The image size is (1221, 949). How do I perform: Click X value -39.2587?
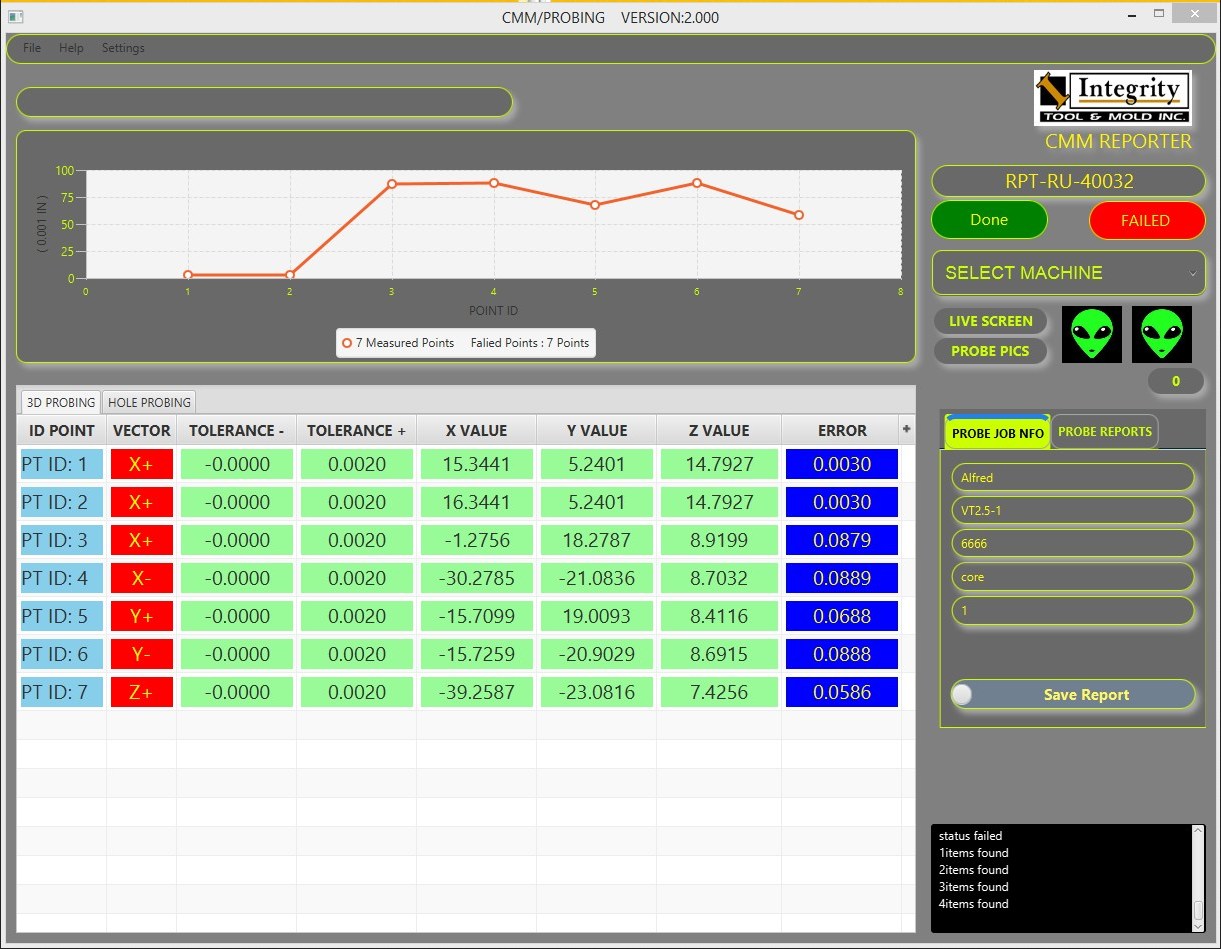click(x=477, y=692)
